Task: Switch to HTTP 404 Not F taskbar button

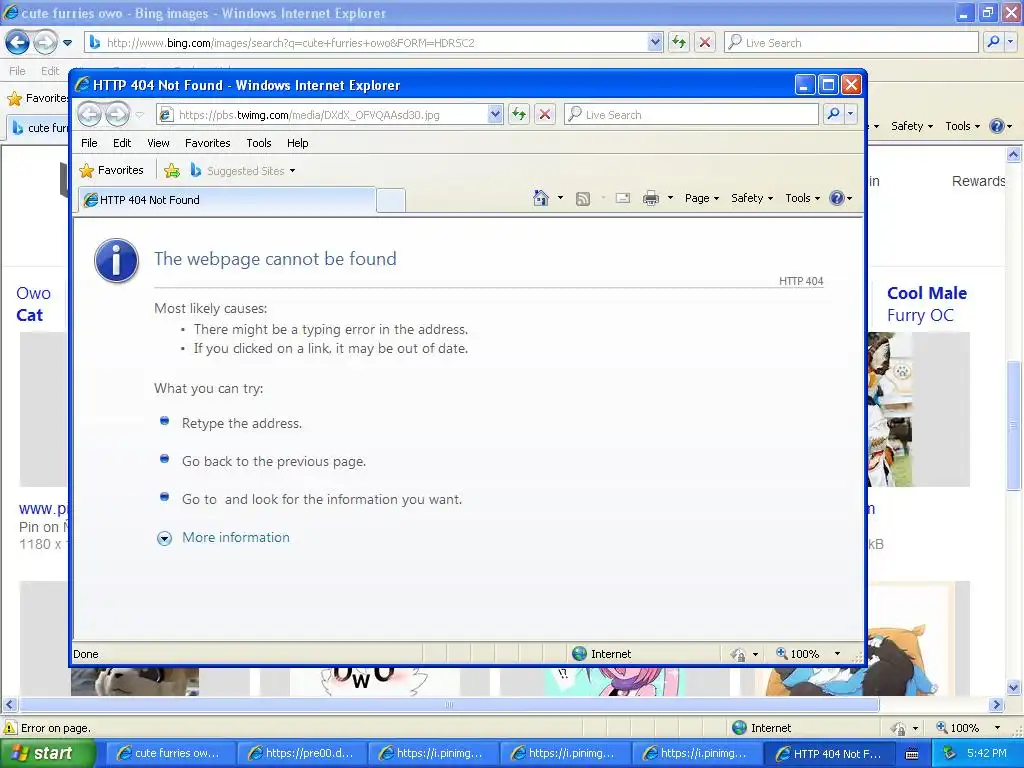Action: 828,754
